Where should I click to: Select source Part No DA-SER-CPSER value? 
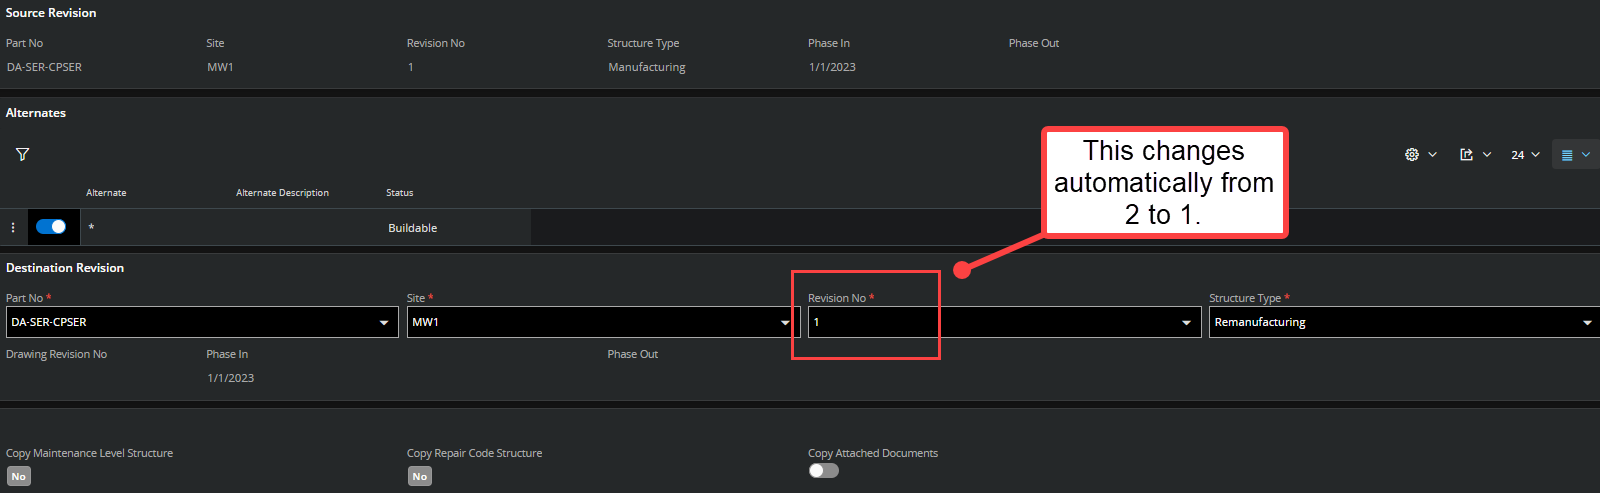[x=44, y=67]
